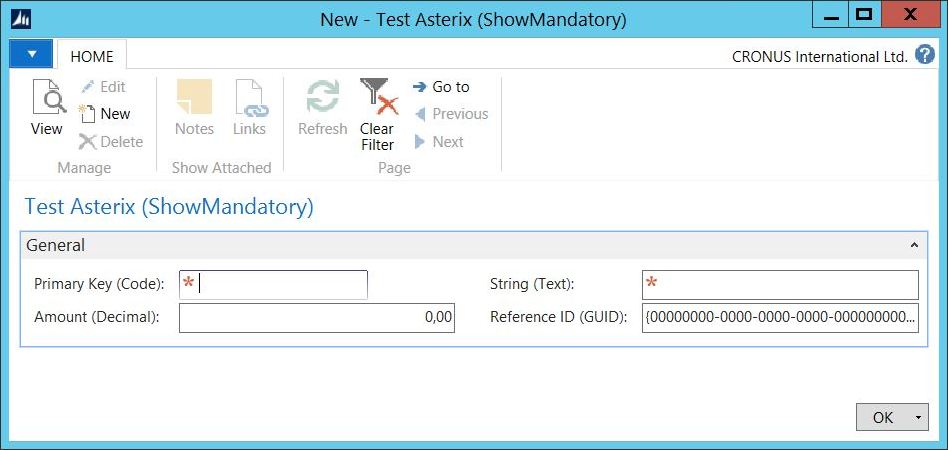948x450 pixels.
Task: Focus the Primary Key (Code) field
Action: click(273, 285)
